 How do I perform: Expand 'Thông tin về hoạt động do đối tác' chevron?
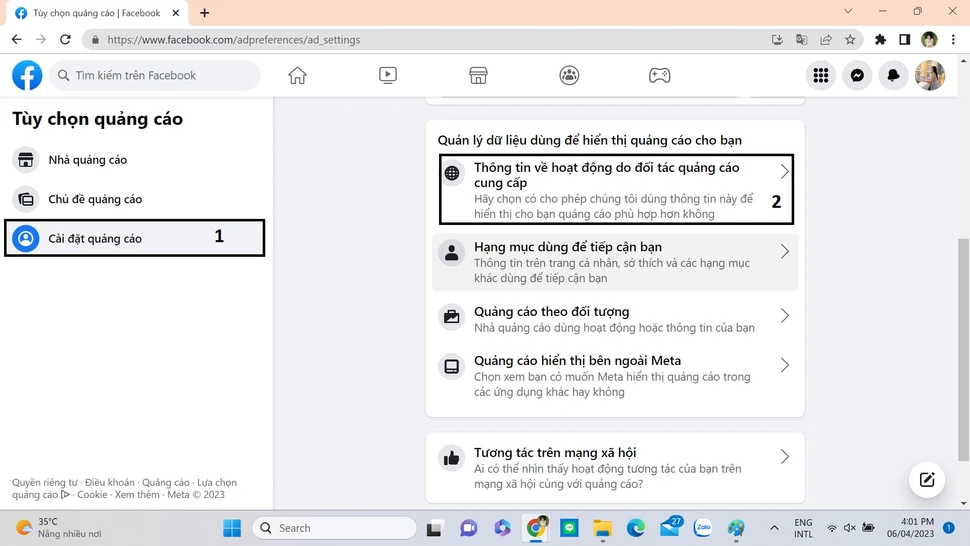point(784,172)
